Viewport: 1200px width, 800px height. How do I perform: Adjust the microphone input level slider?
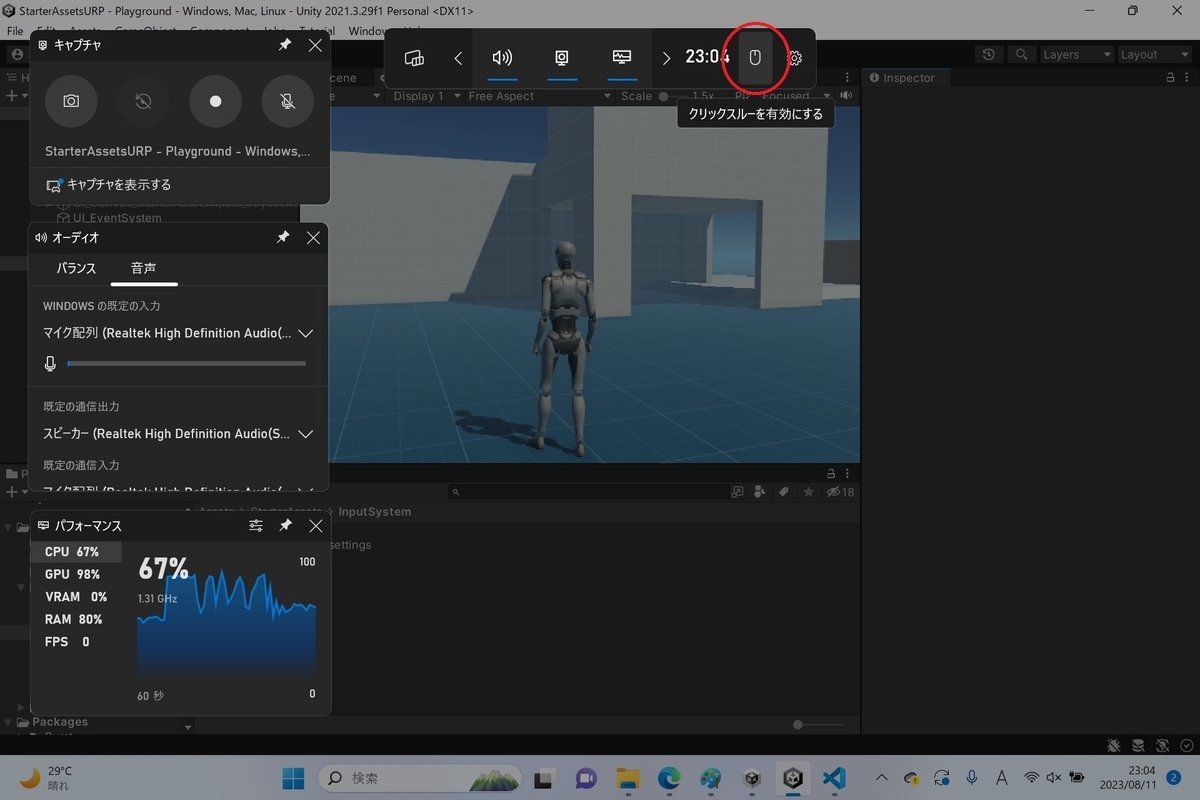[x=186, y=364]
